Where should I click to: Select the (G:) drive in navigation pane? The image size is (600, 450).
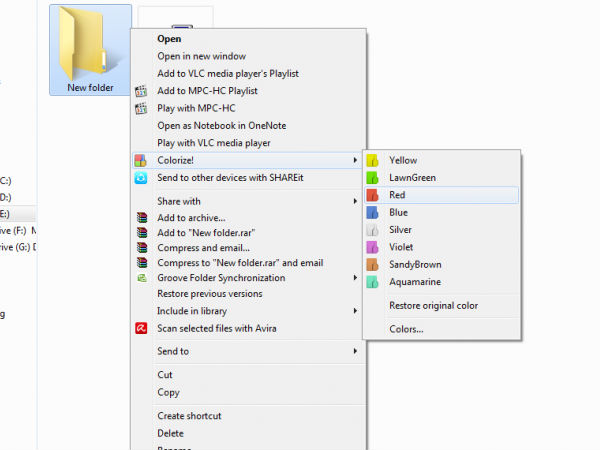18,247
